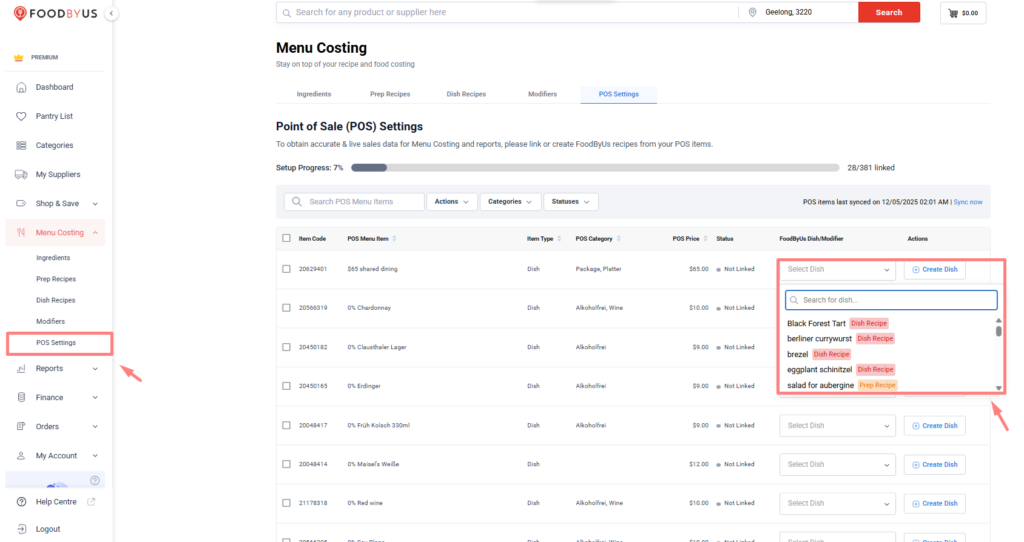Click the Menu Costing cutlery icon
This screenshot has width=1024, height=542.
point(21,232)
